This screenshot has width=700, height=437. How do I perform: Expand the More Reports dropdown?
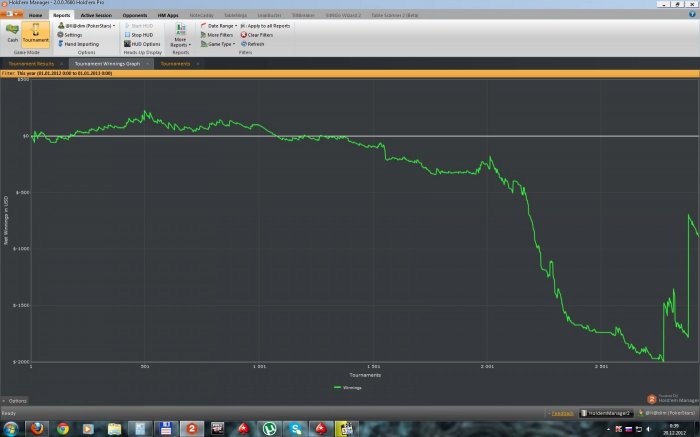click(x=180, y=35)
